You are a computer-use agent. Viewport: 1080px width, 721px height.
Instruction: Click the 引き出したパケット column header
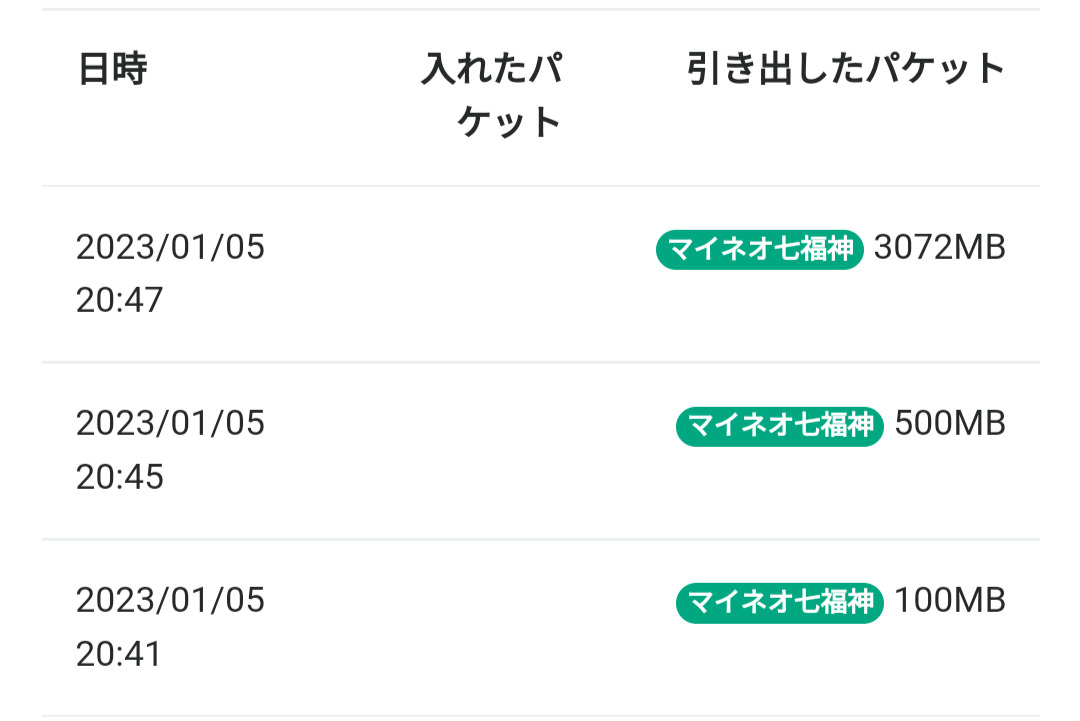pos(846,70)
